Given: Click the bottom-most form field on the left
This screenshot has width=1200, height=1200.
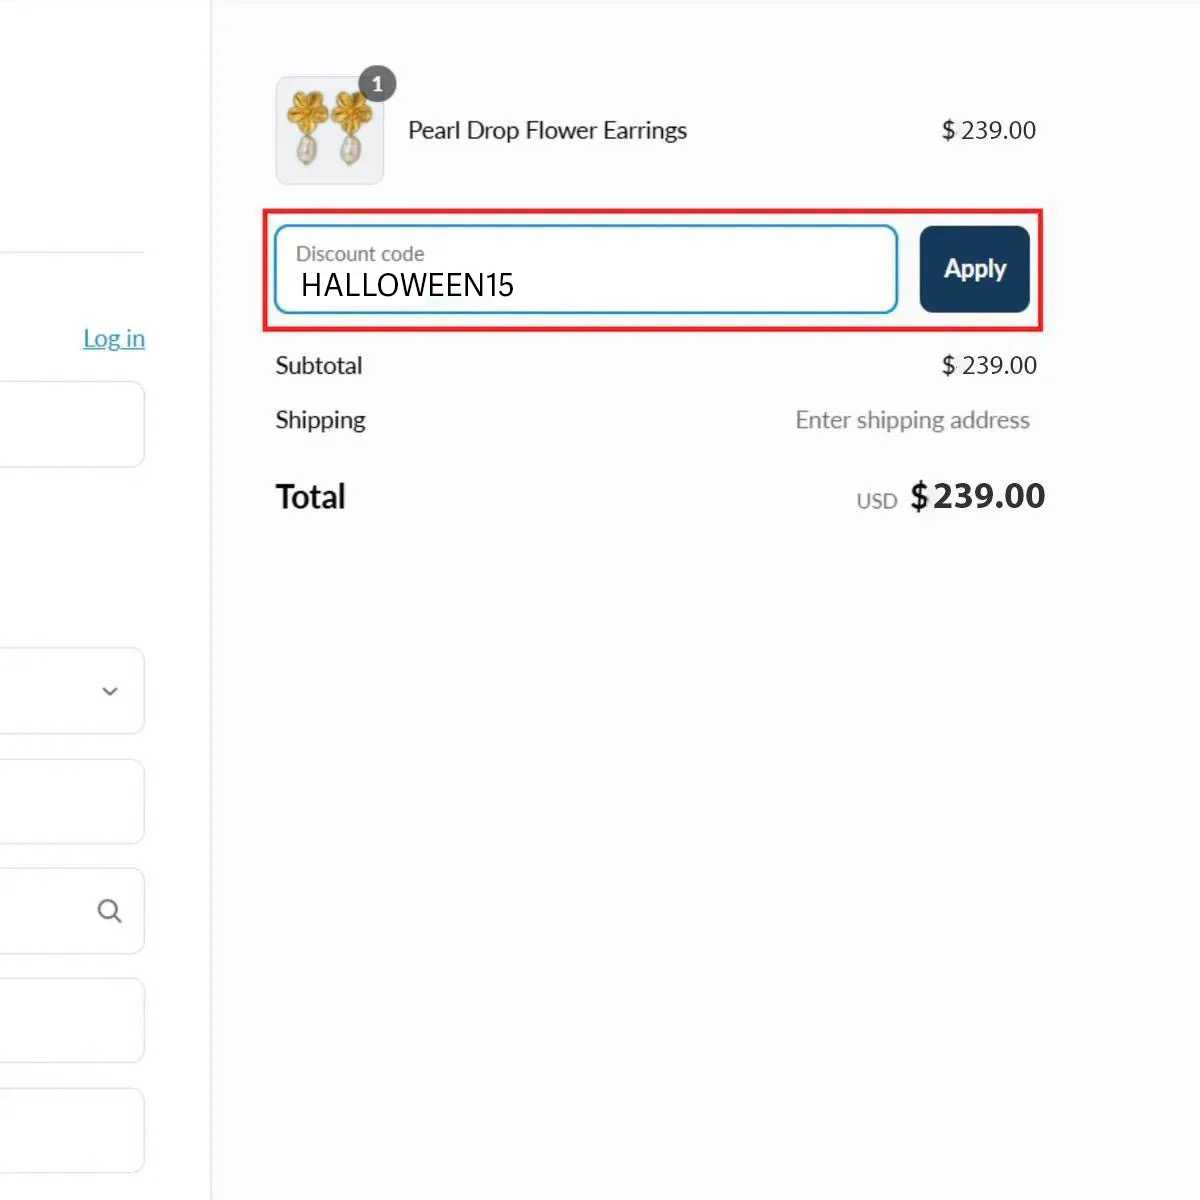Looking at the screenshot, I should (70, 1130).
